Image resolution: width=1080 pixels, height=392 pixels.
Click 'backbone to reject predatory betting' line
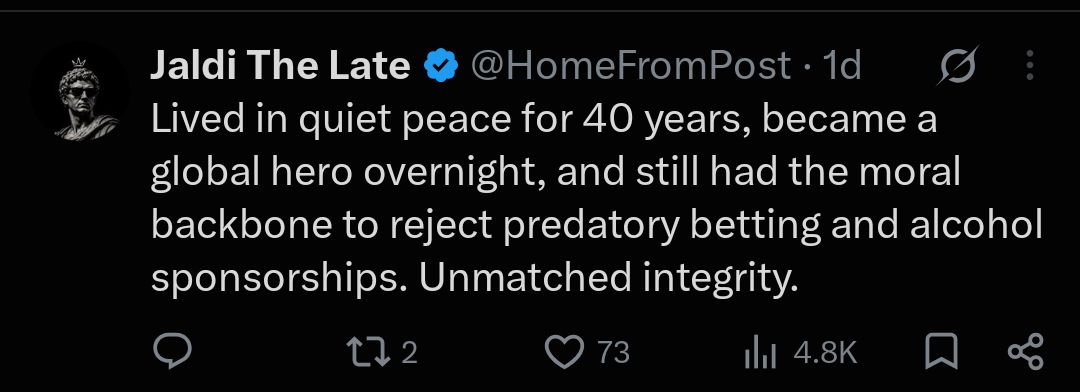(597, 225)
